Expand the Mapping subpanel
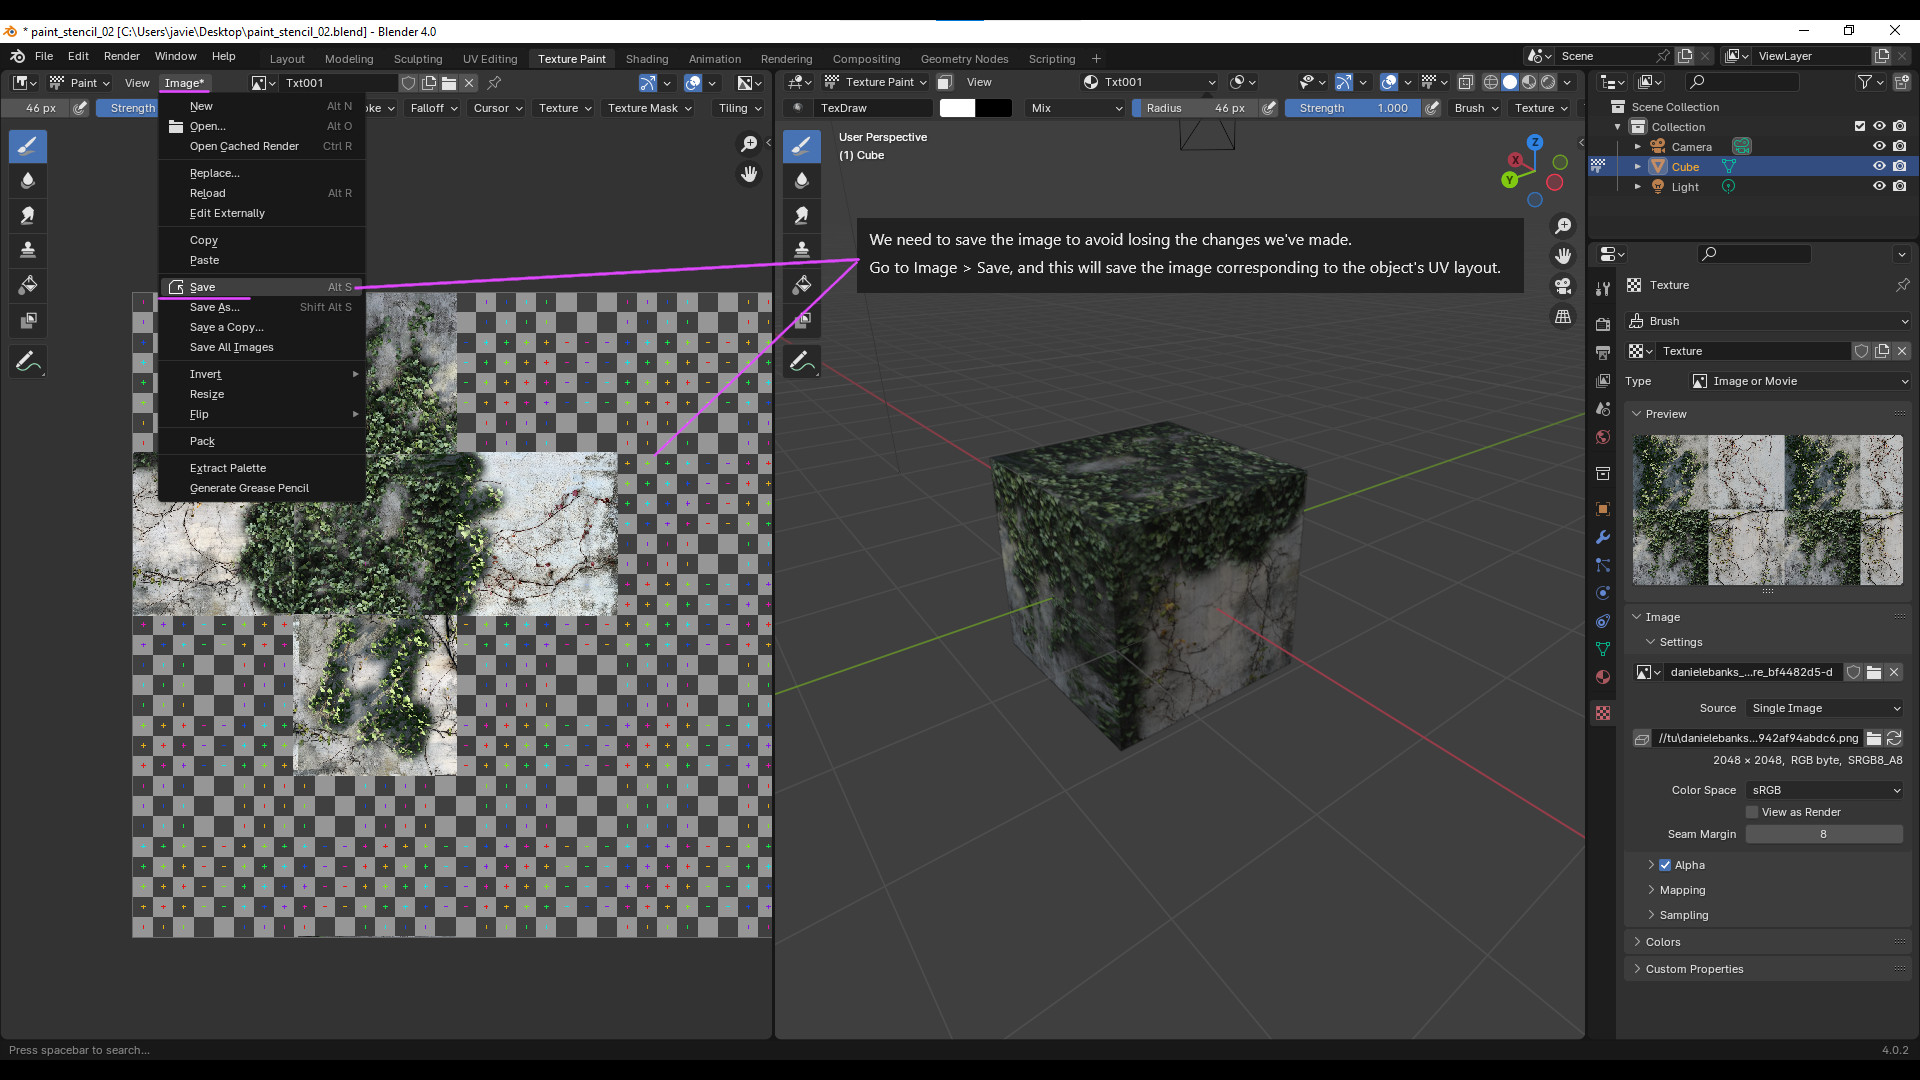Image resolution: width=1920 pixels, height=1080 pixels. coord(1681,890)
